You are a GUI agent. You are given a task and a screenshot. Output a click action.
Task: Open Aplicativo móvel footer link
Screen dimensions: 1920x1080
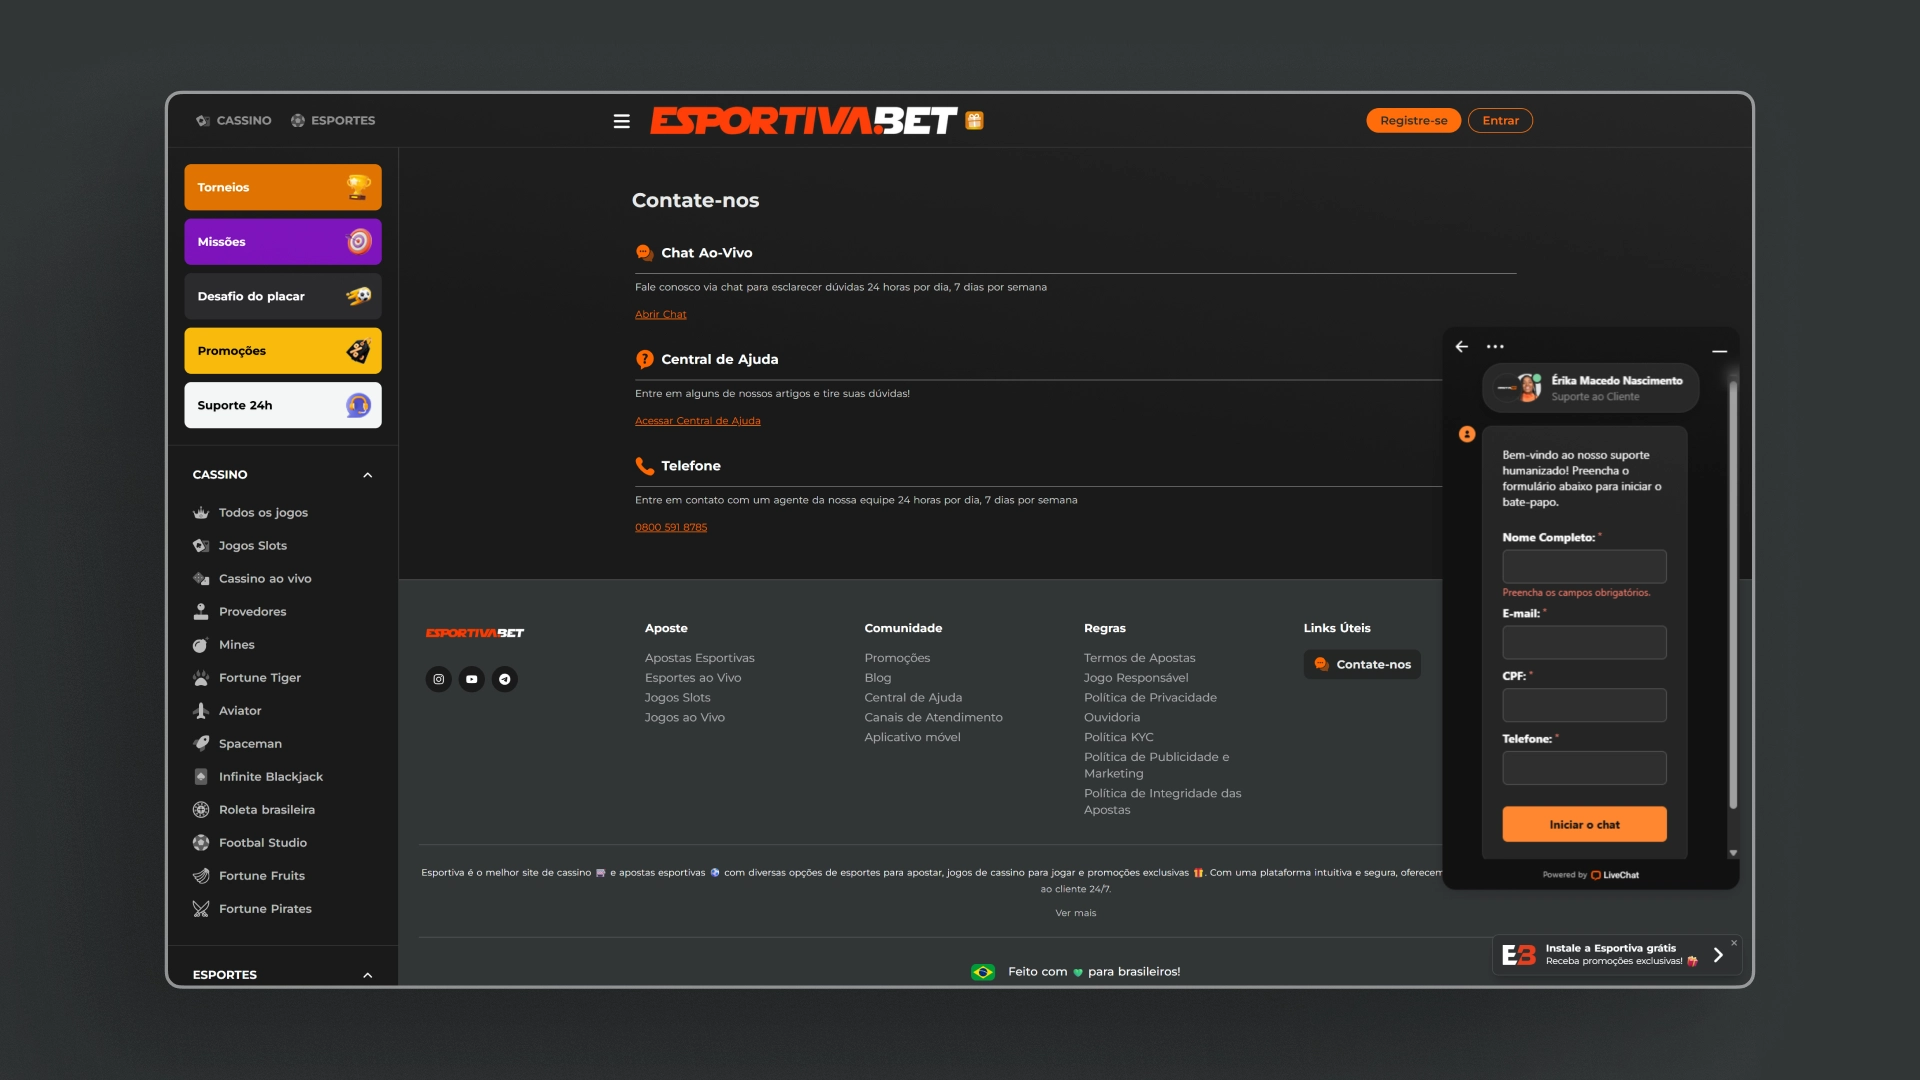[912, 737]
